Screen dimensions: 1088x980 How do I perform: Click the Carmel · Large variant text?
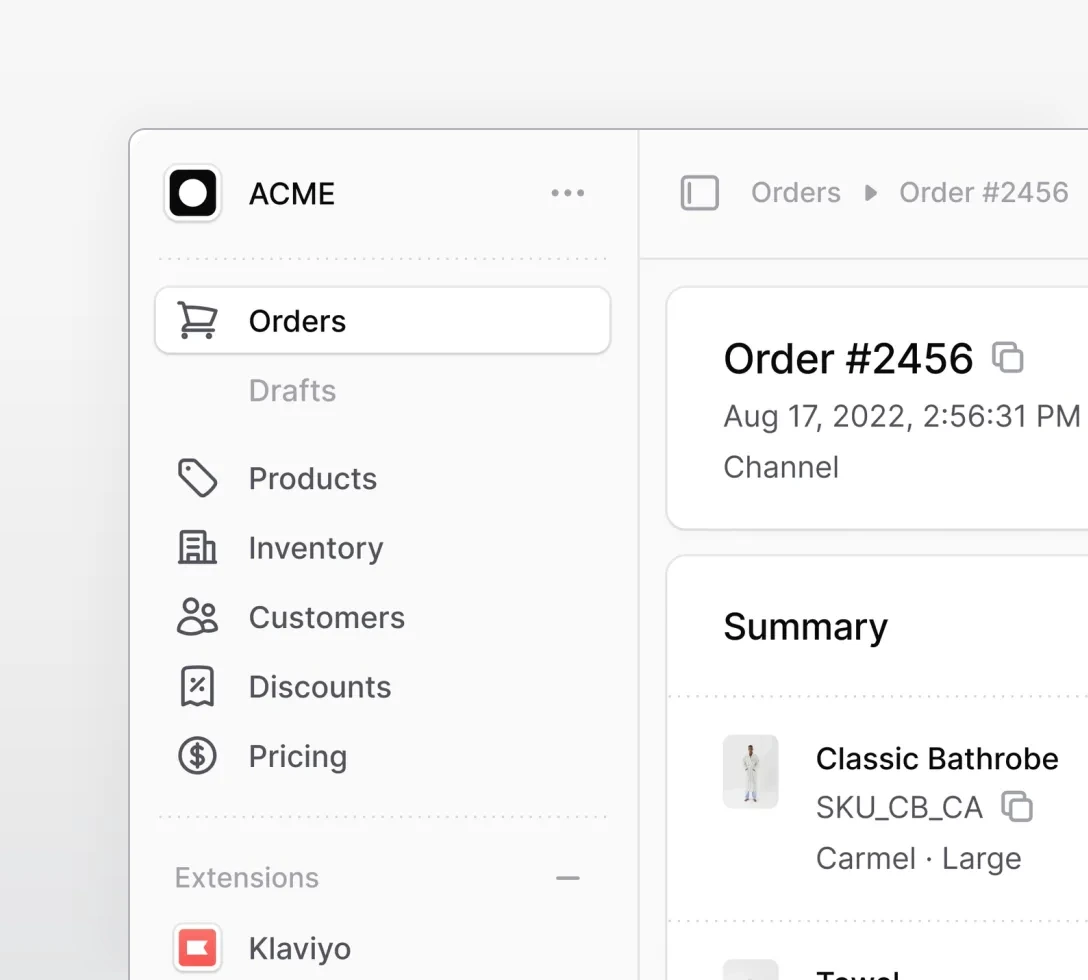click(919, 859)
